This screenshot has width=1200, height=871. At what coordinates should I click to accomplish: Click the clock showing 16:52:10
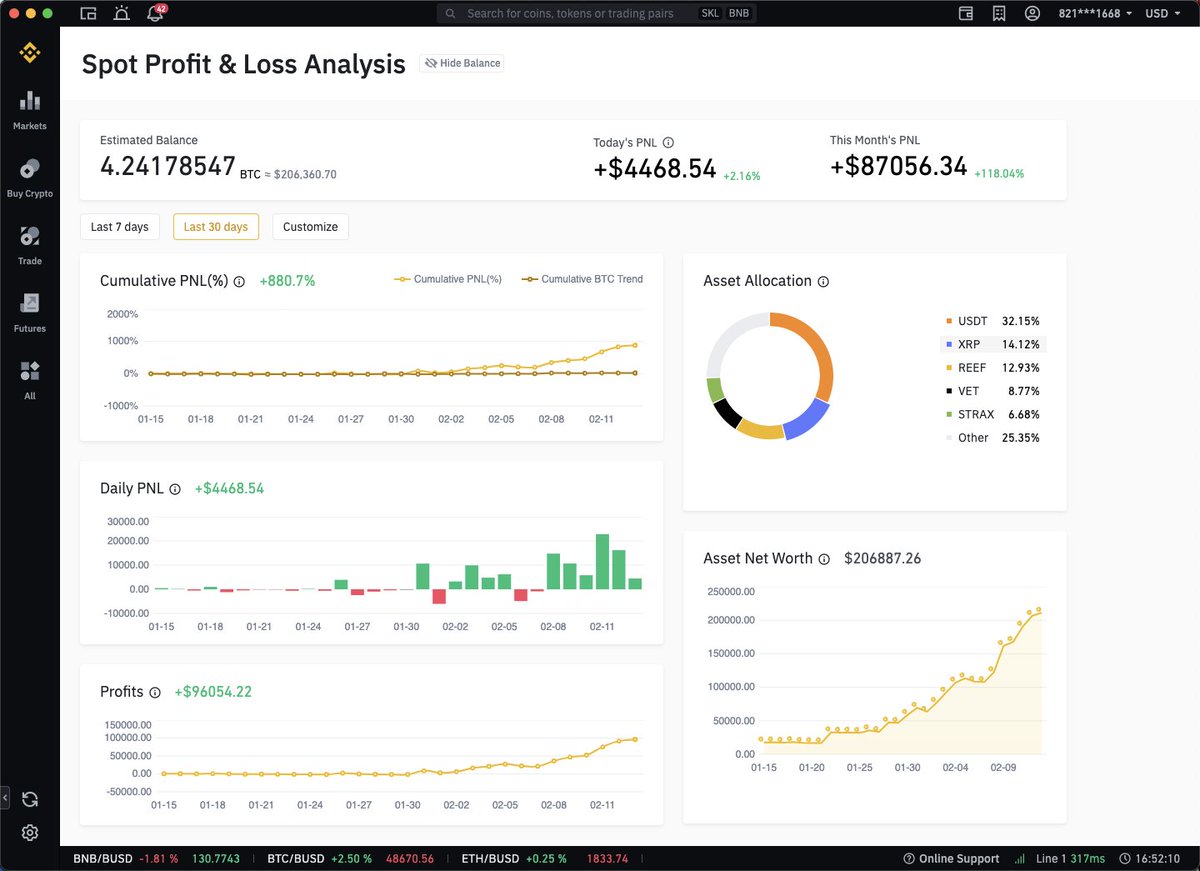[x=1149, y=859]
